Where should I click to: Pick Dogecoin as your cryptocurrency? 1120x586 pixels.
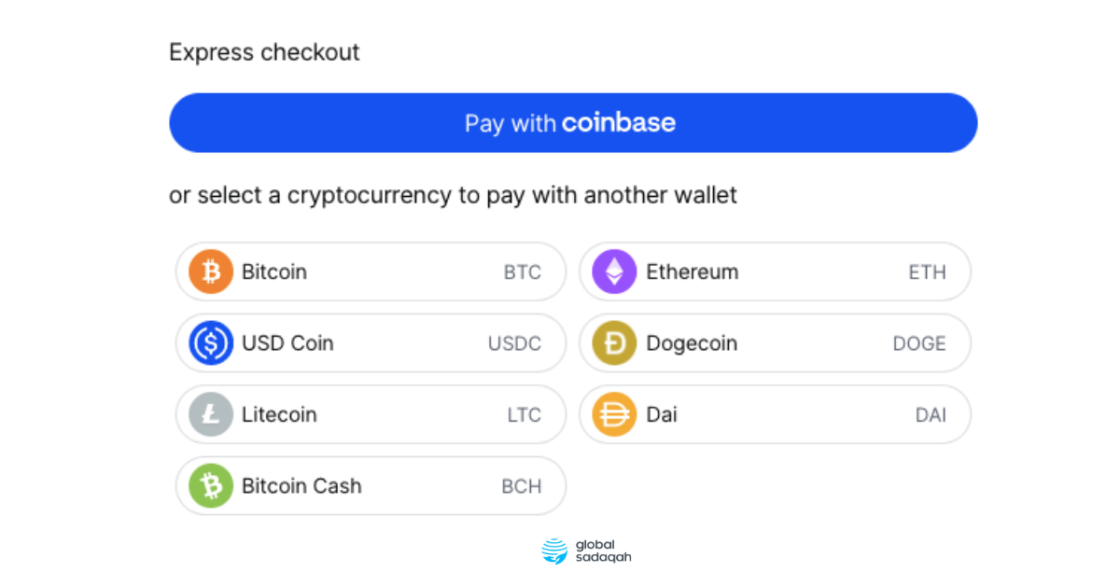point(775,343)
